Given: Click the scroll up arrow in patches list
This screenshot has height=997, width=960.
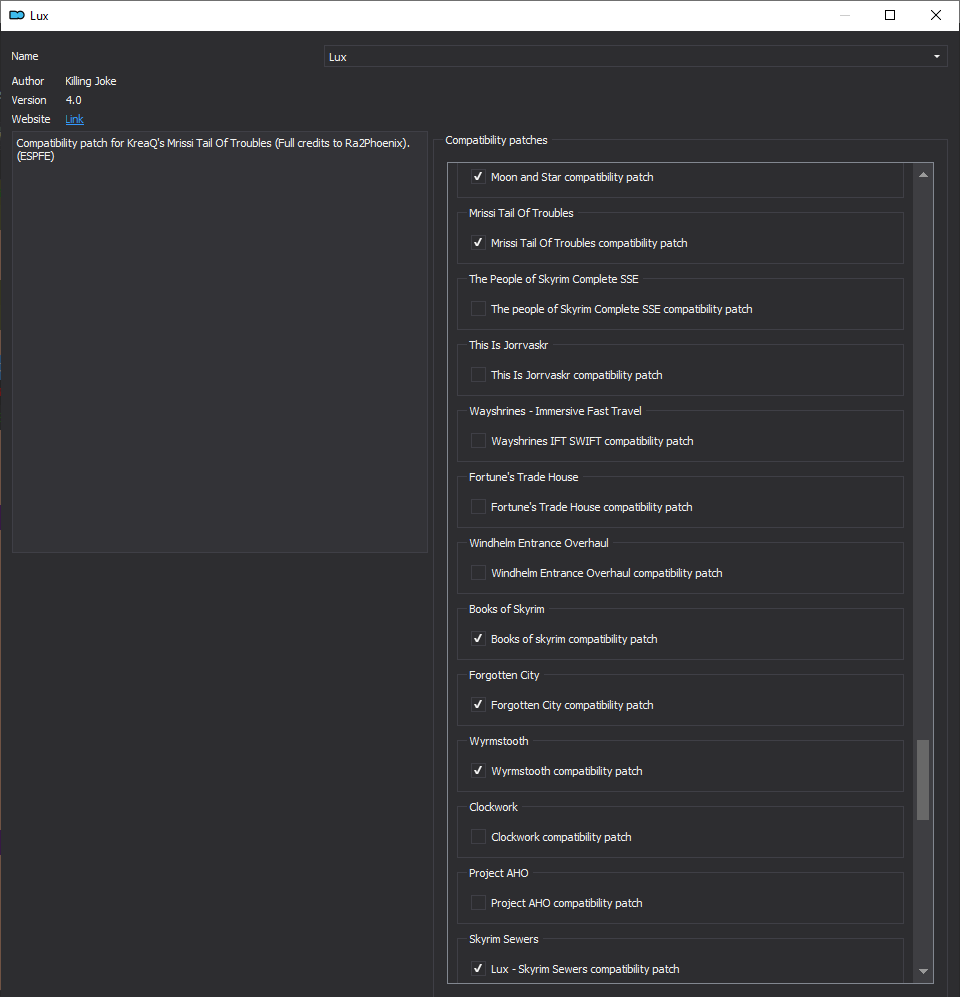Looking at the screenshot, I should (x=923, y=175).
